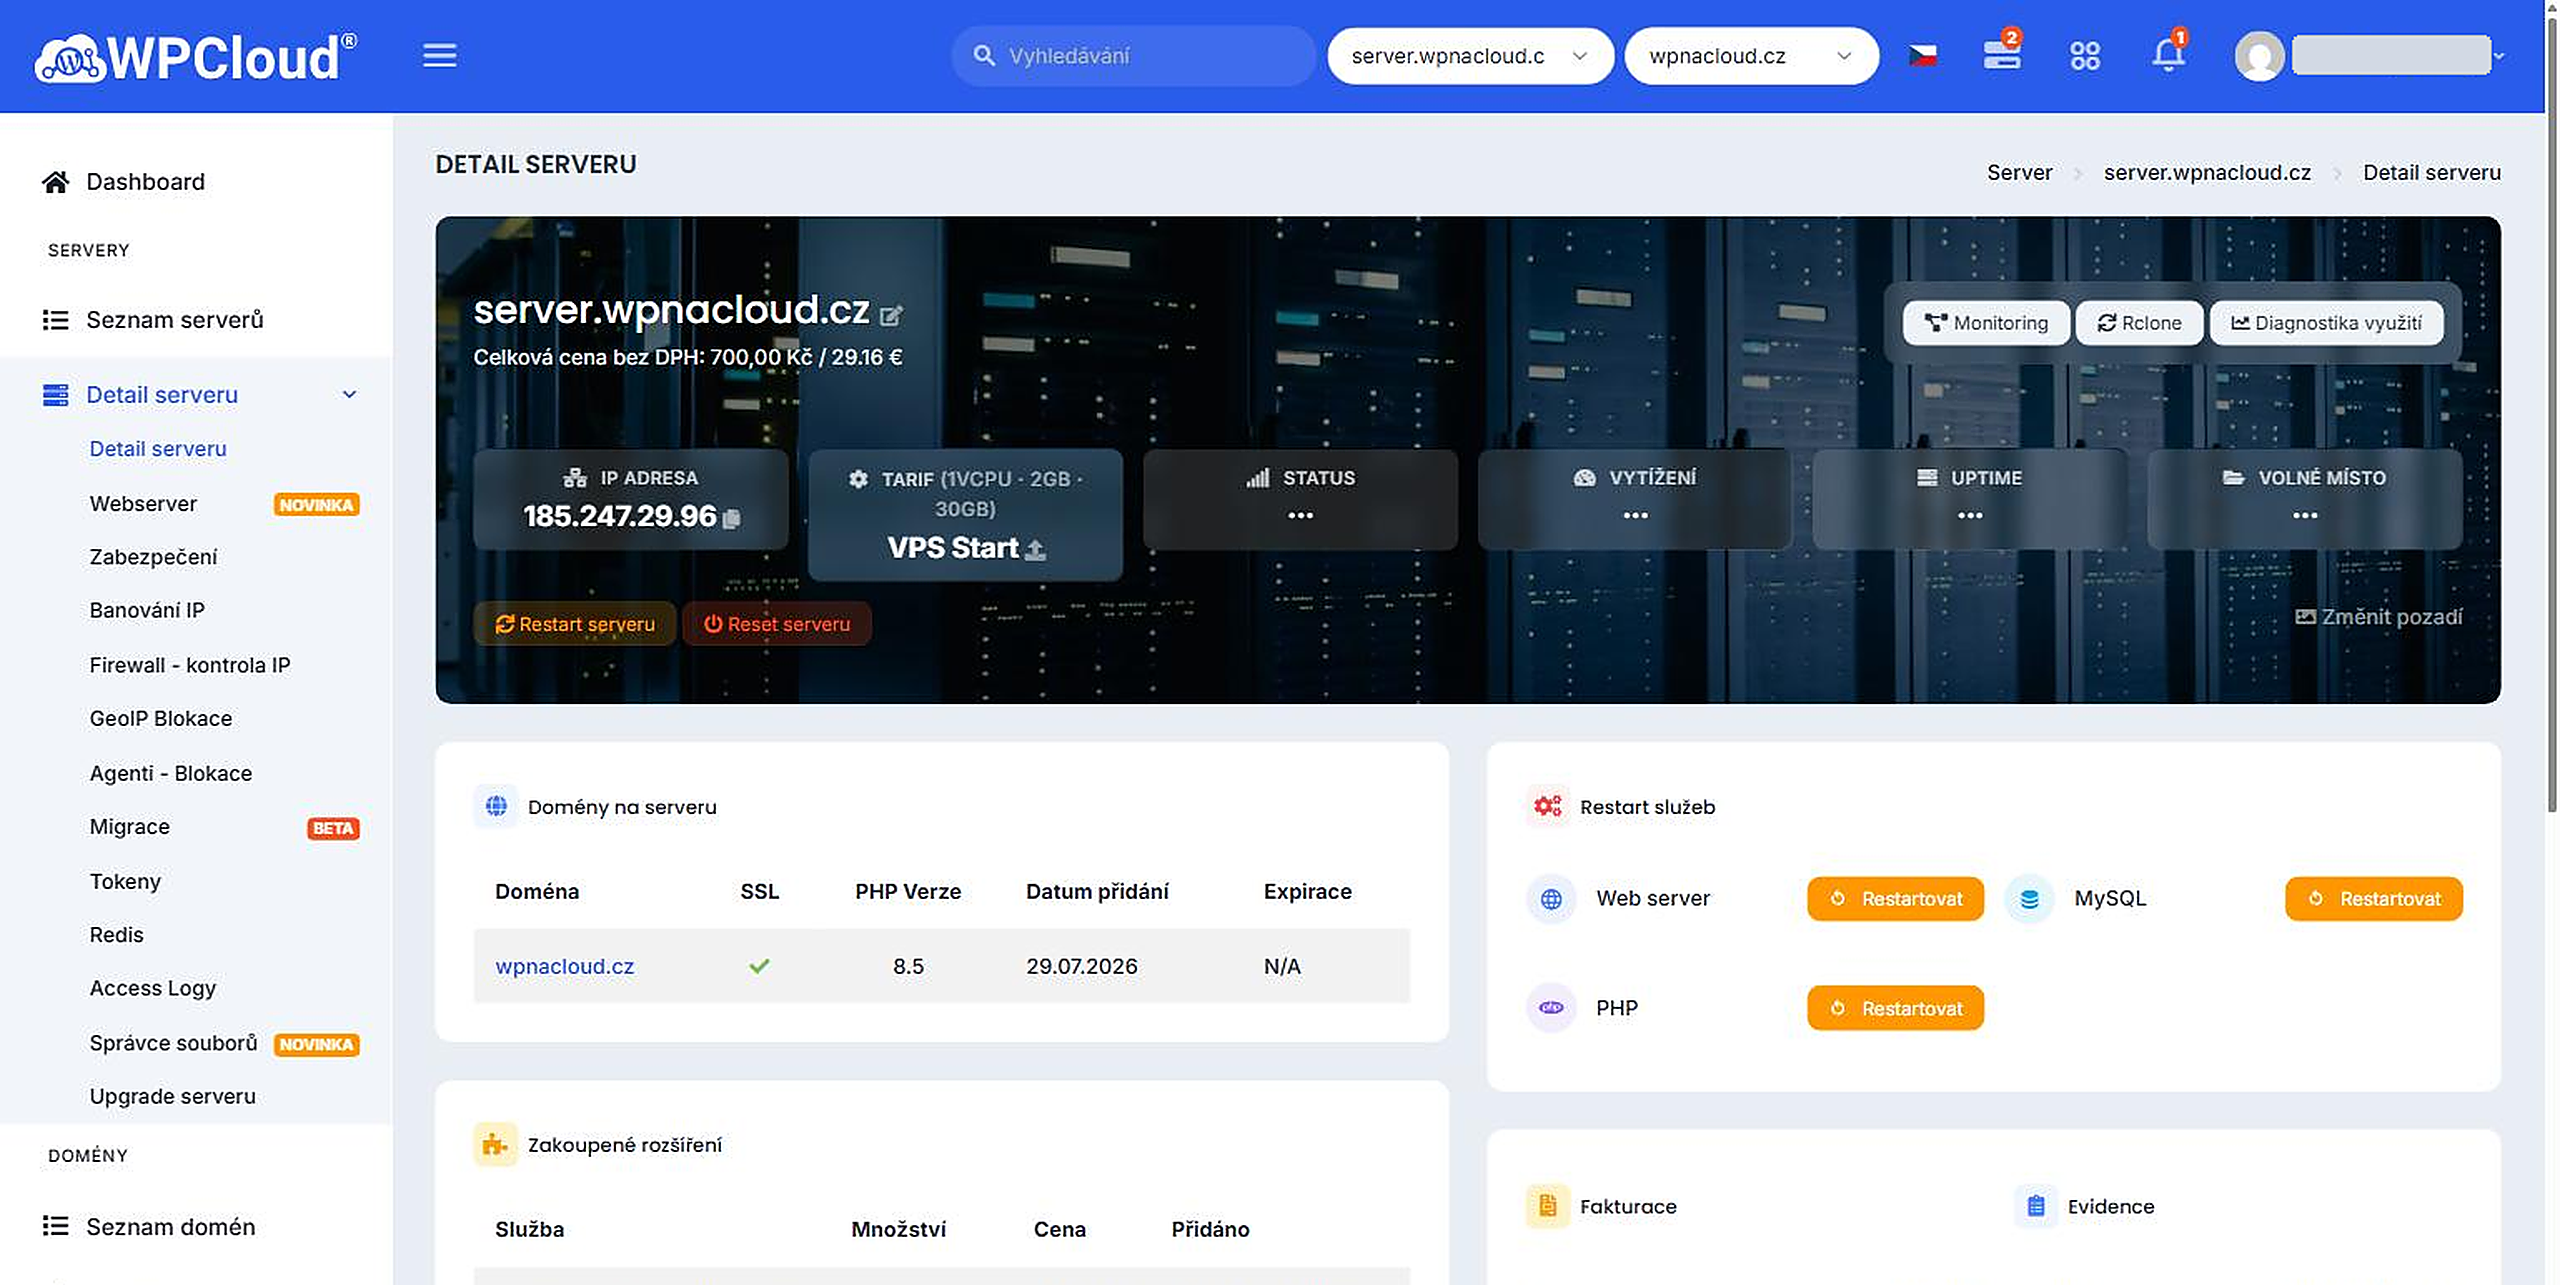Copy the IP address with copy icon

[x=731, y=518]
